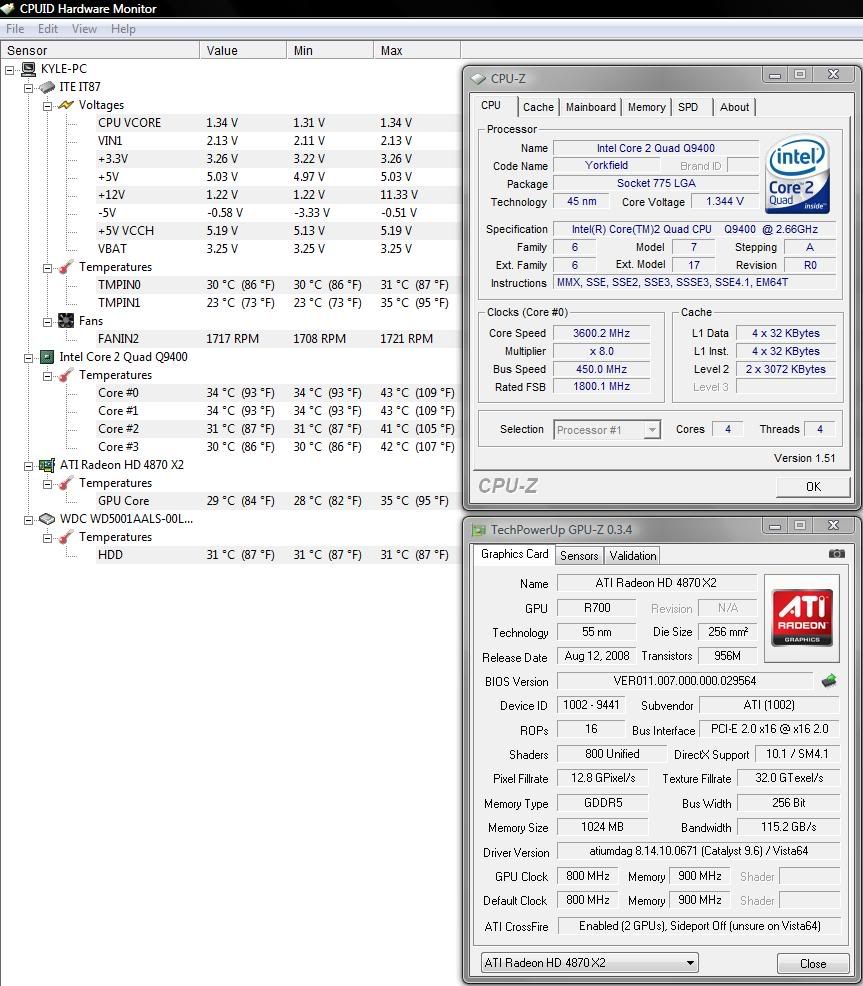Select the Graphics Card tab in GPU-Z
The image size is (863, 986).
tap(515, 554)
